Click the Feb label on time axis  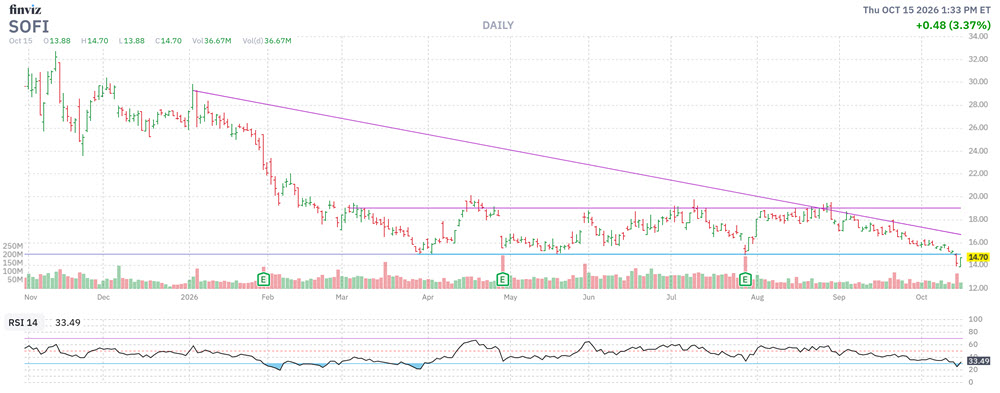pyautogui.click(x=267, y=297)
